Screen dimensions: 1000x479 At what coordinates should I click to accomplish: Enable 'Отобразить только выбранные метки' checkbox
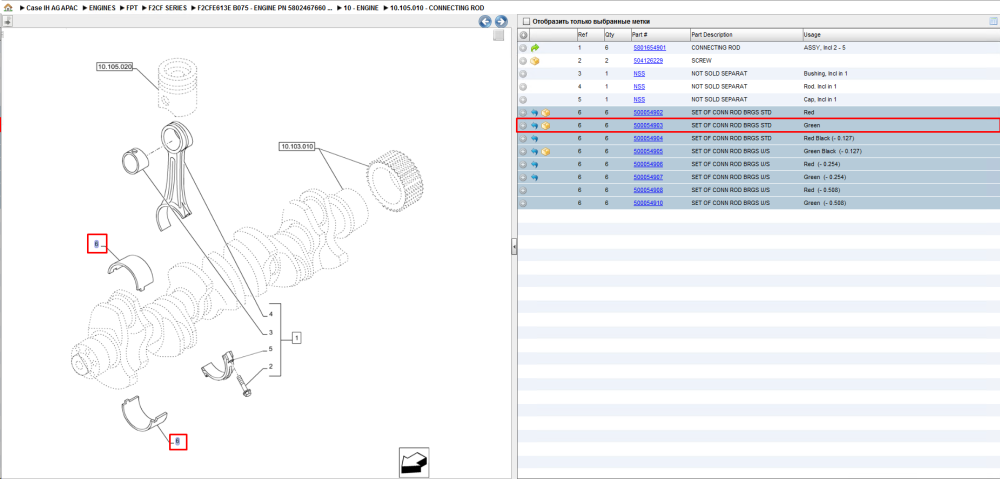click(x=526, y=22)
